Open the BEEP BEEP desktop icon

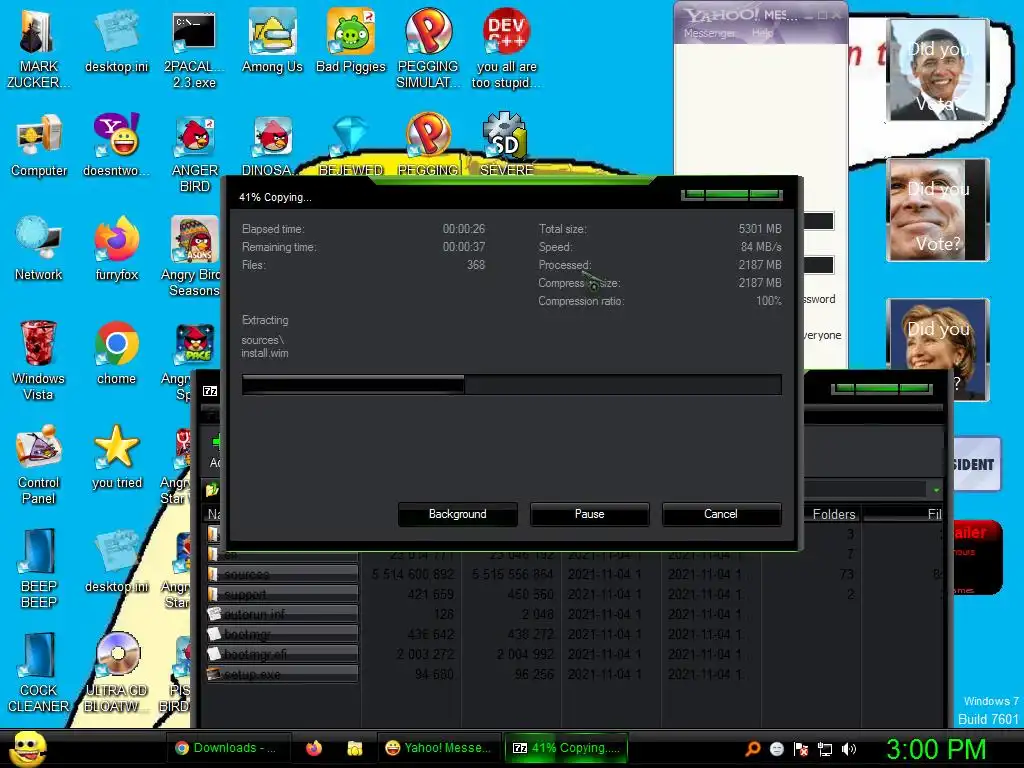point(39,568)
